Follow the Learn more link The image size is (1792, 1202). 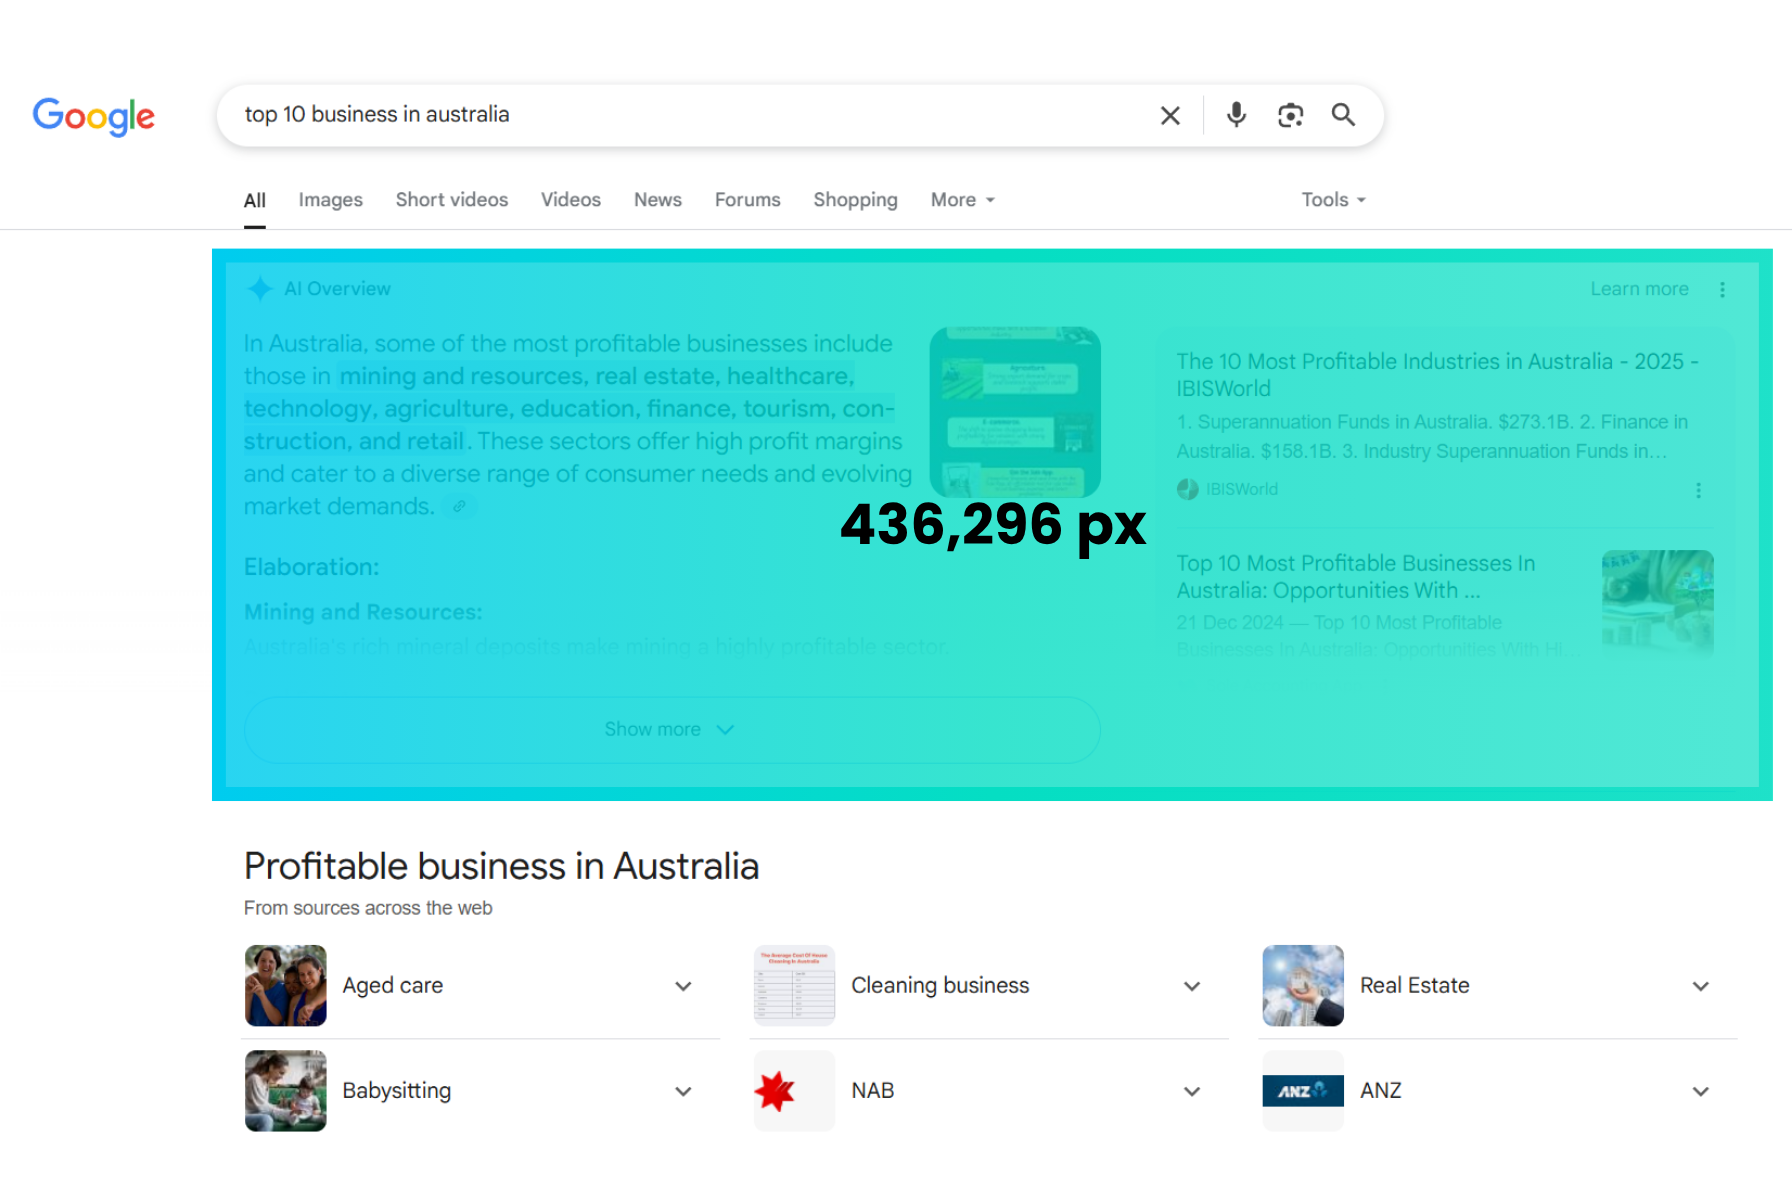coord(1639,289)
